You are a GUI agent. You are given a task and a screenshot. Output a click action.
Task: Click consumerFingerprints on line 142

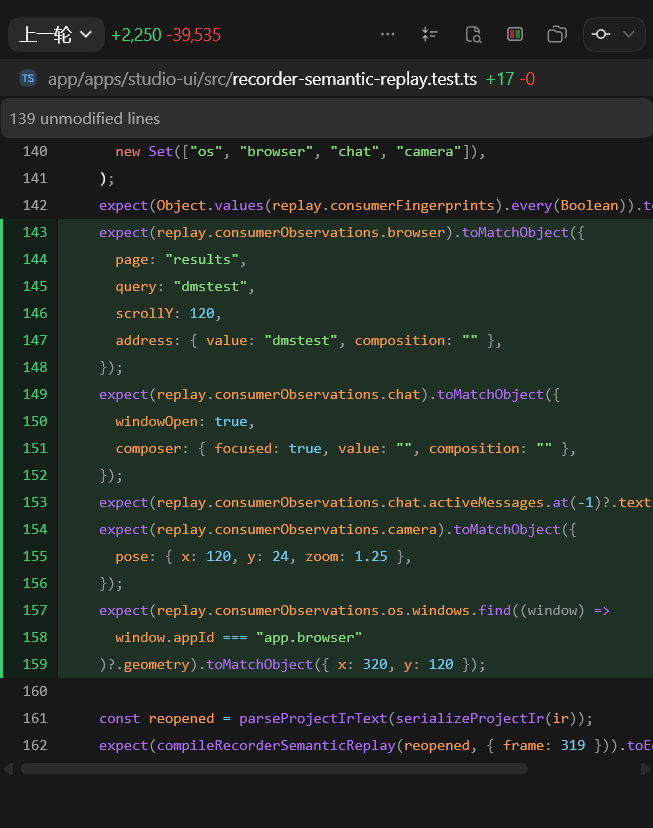tap(412, 205)
